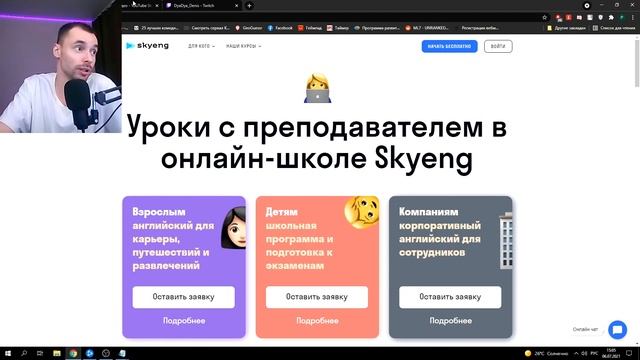Open «Подробнее» link on the orange Детям card
The height and width of the screenshot is (360, 640).
tap(317, 321)
